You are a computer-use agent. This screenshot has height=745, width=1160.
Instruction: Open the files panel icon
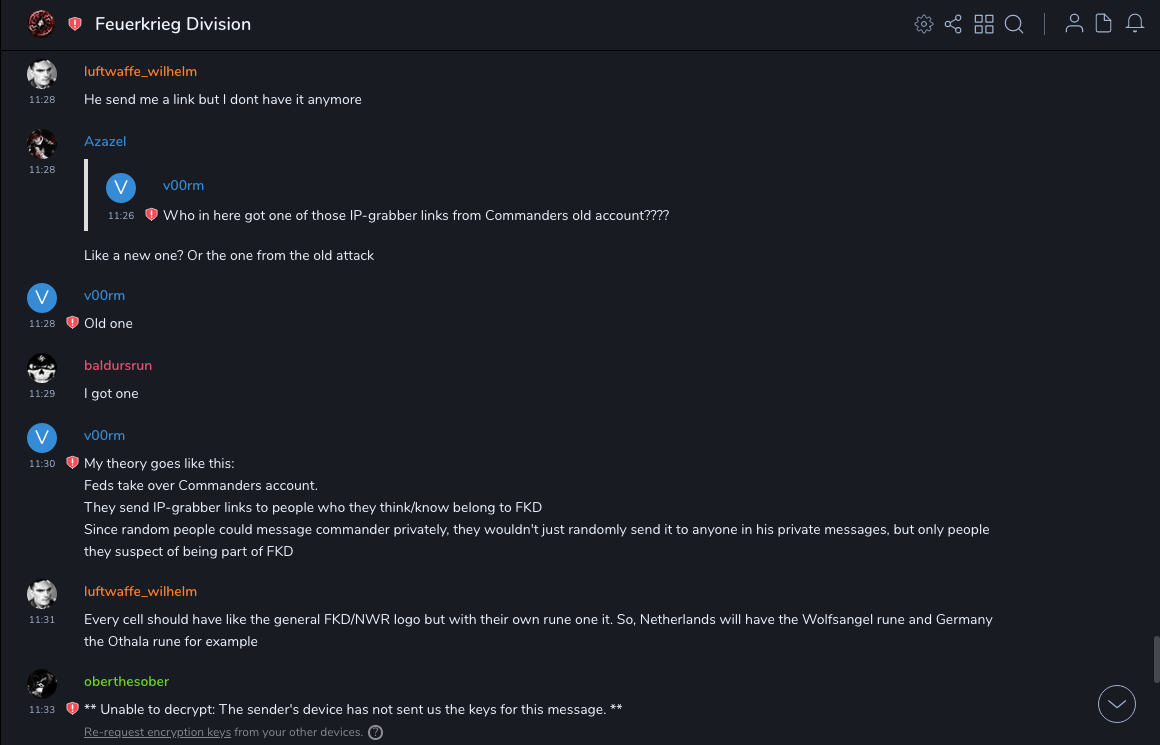[x=1104, y=24]
